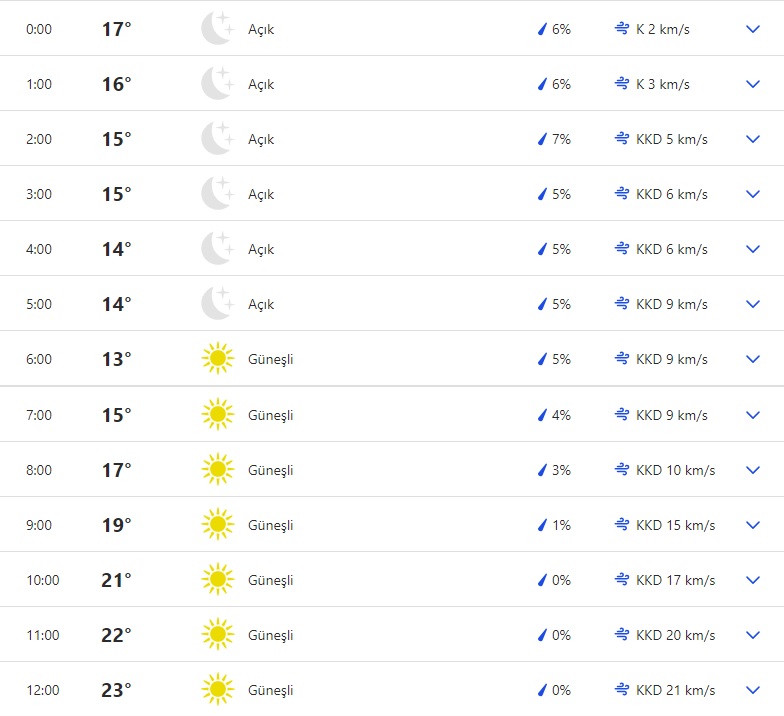Click the sun icon in the 6:00 row
This screenshot has height=716, width=784.
tap(217, 359)
